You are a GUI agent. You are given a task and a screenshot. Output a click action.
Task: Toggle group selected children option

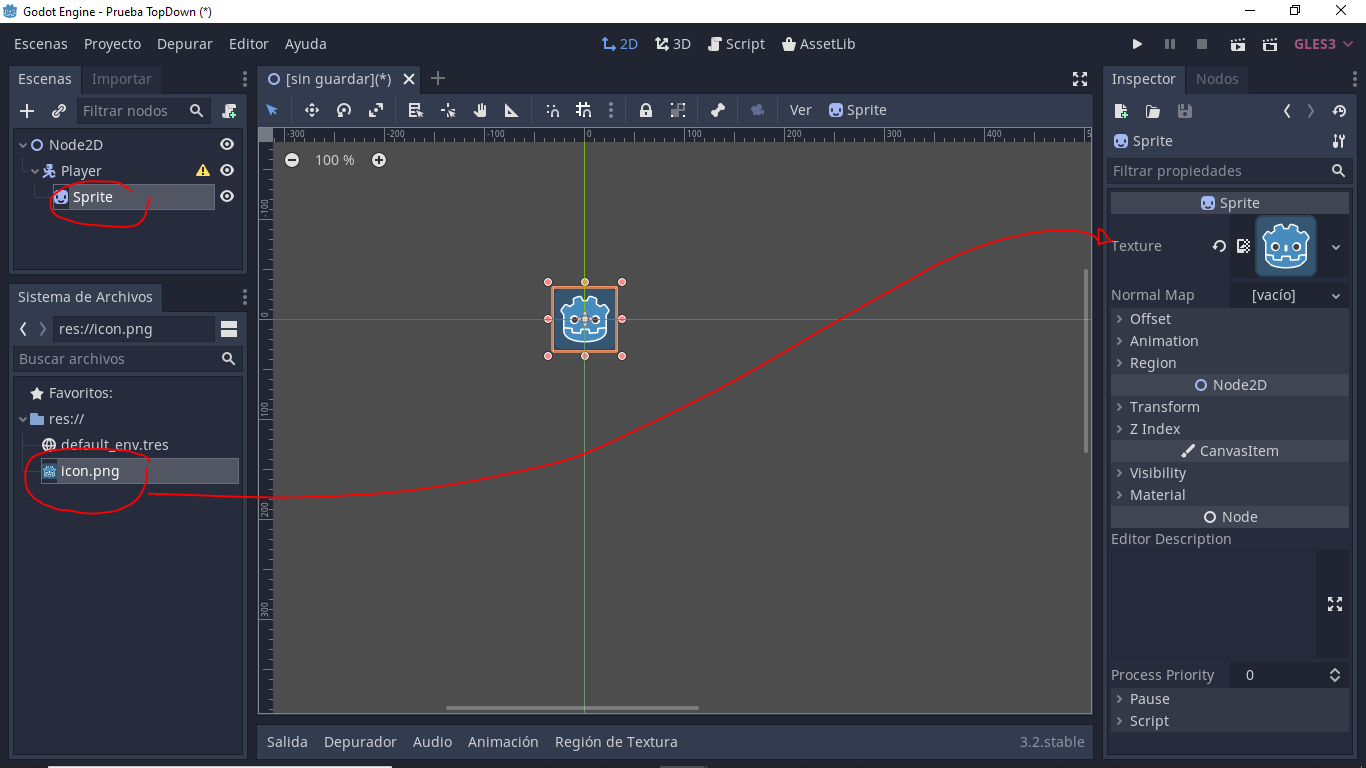[678, 110]
